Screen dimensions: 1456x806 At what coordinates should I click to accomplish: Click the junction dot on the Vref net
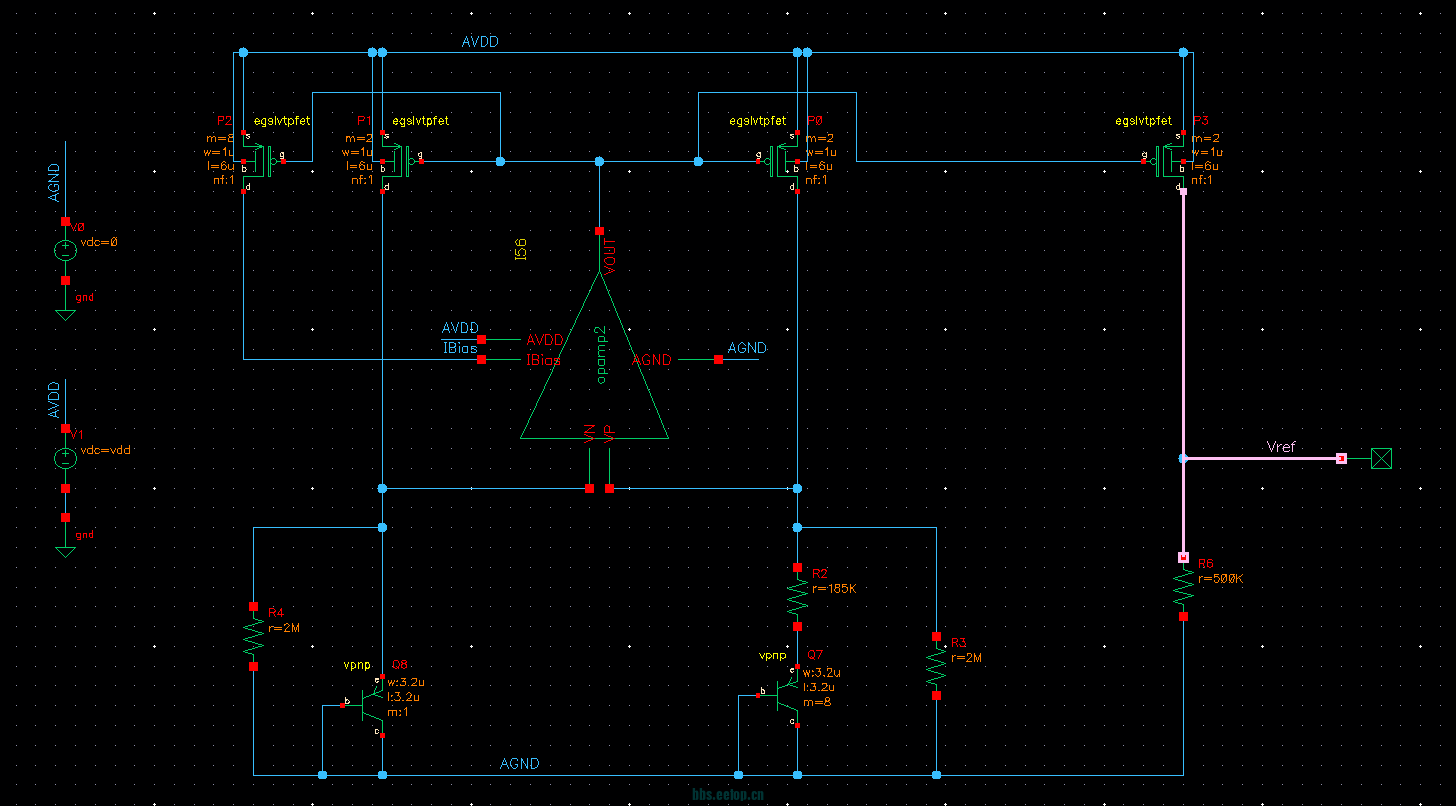coord(1183,458)
